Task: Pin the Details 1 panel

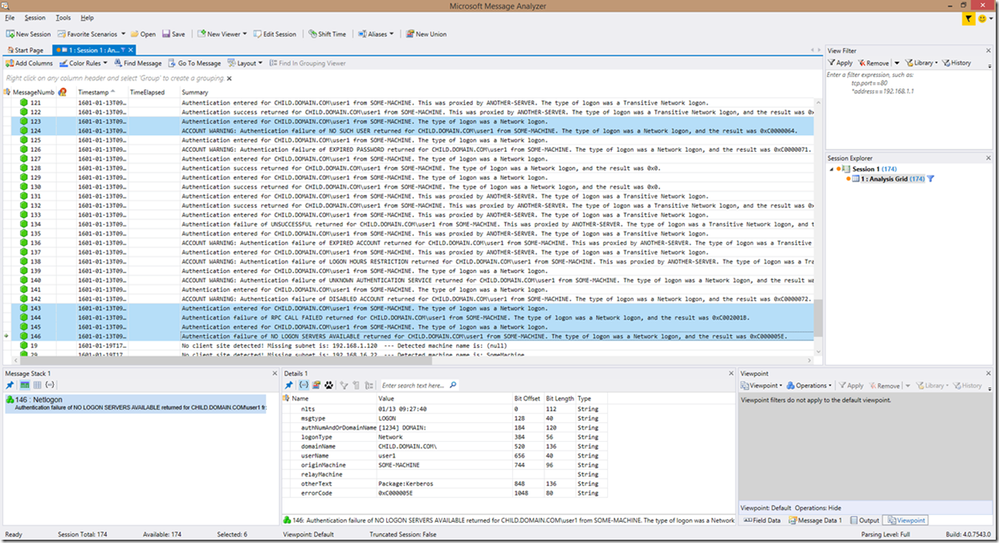Action: click(x=289, y=385)
